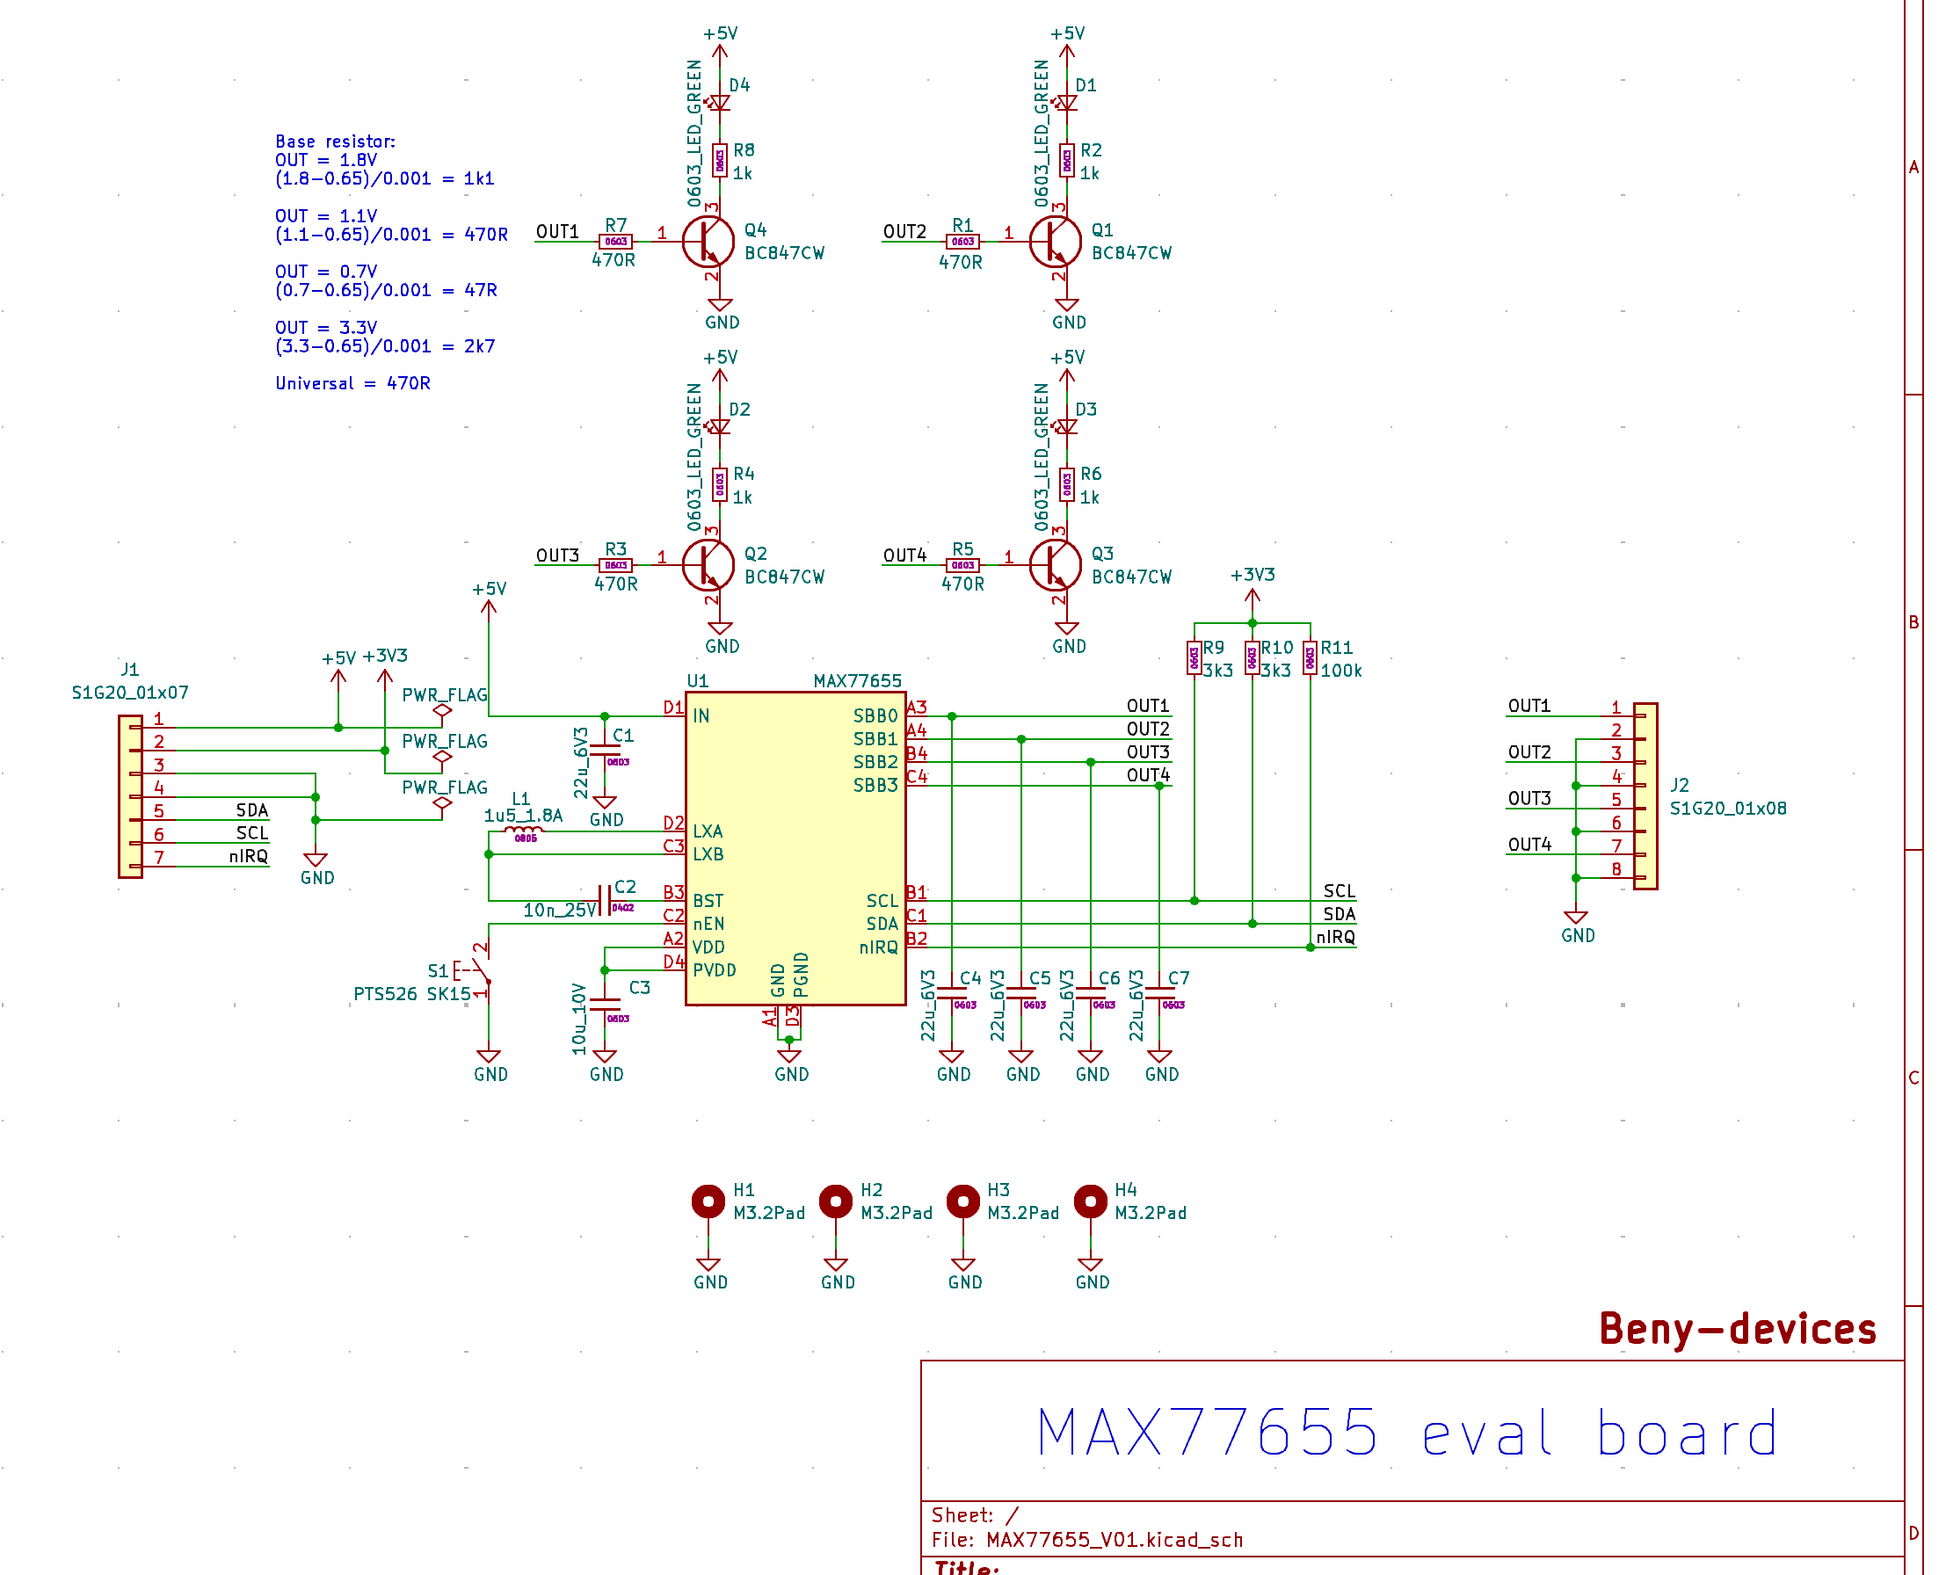The image size is (1946, 1575).
Task: Select the J1 connector symbol
Action: point(130,796)
